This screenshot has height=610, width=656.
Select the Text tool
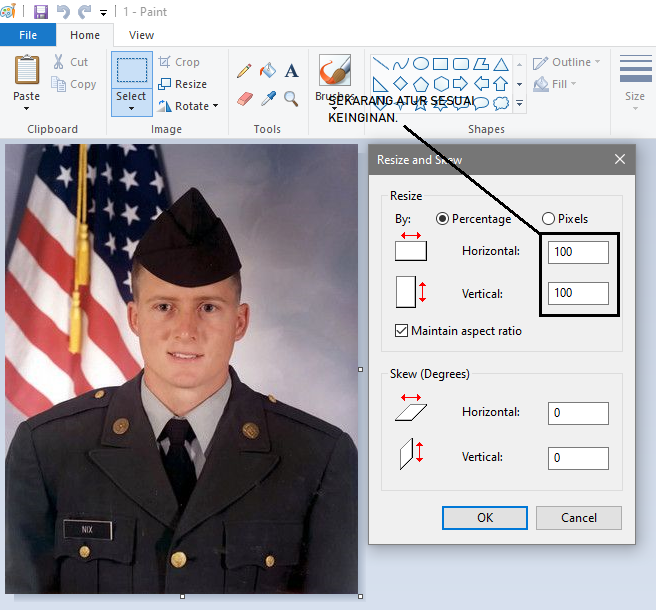click(292, 70)
